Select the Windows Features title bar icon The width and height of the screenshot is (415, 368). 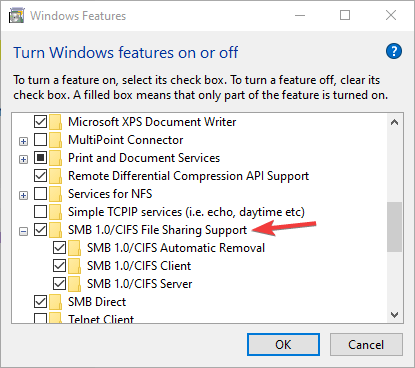coord(17,16)
